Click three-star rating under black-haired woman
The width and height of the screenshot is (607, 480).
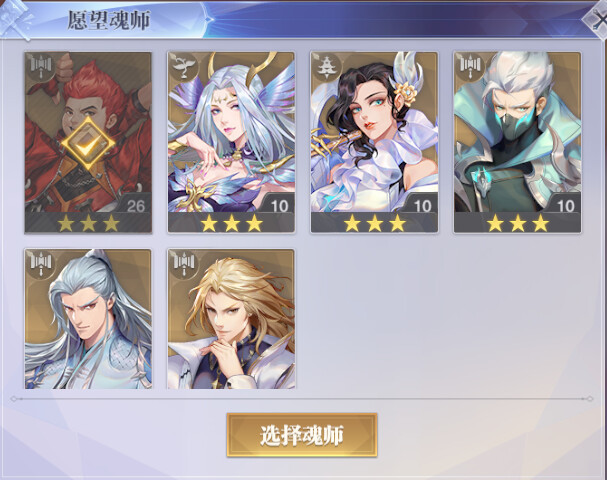pos(374,223)
